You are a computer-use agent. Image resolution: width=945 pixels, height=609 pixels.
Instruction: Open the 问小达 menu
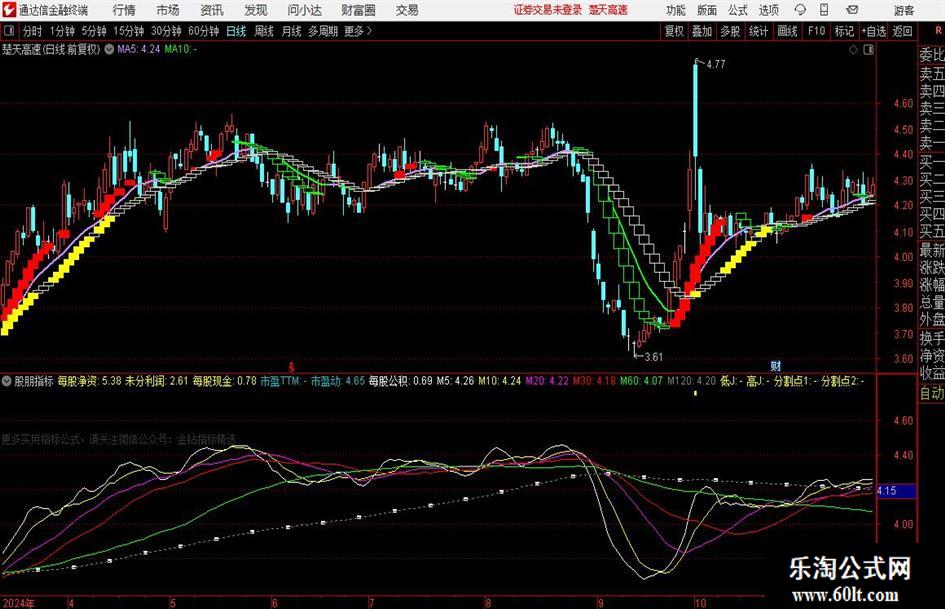304,10
